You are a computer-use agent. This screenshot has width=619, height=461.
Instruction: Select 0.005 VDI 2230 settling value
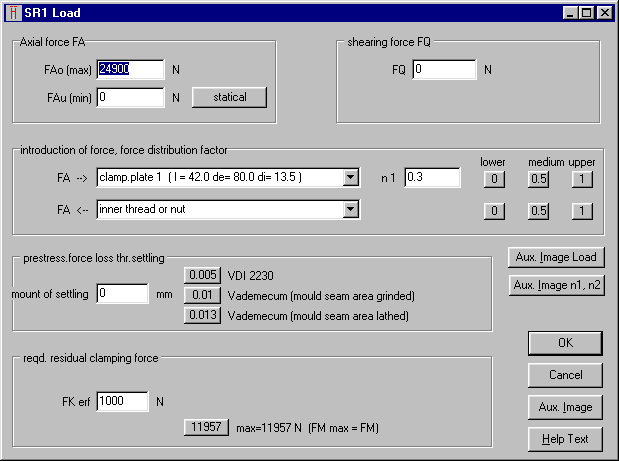click(x=202, y=276)
